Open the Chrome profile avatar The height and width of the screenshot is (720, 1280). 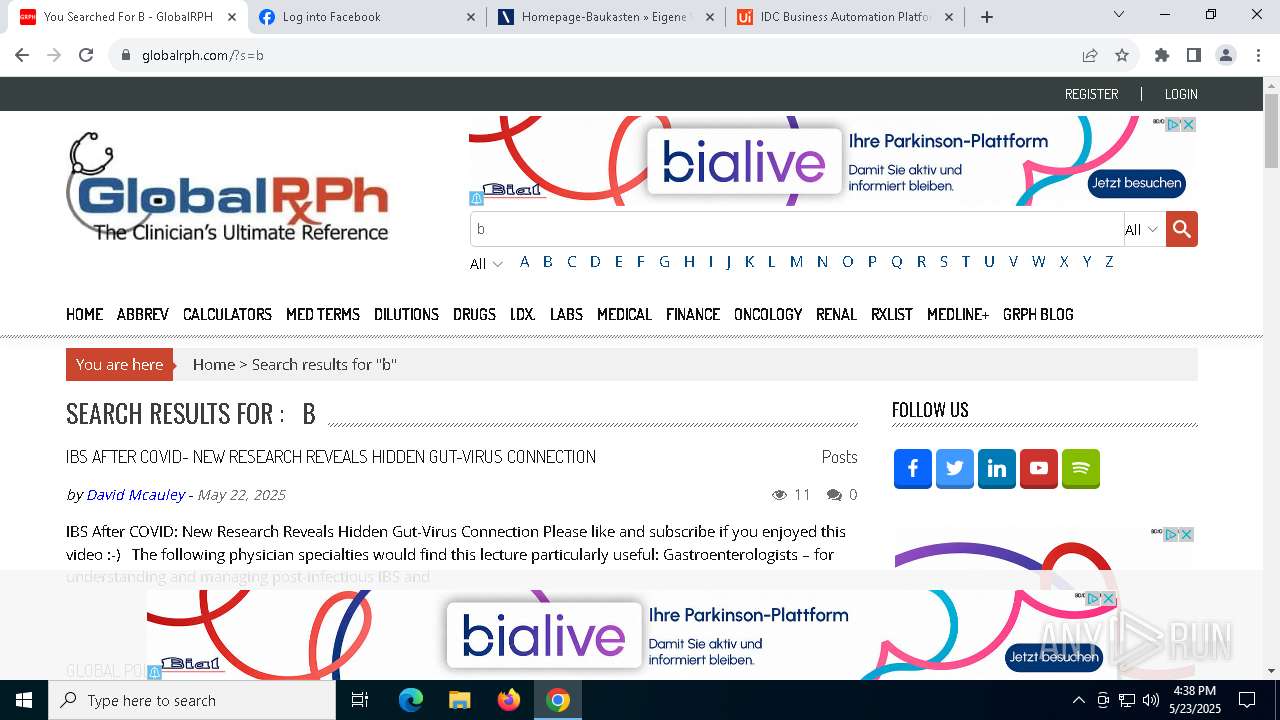click(1225, 56)
